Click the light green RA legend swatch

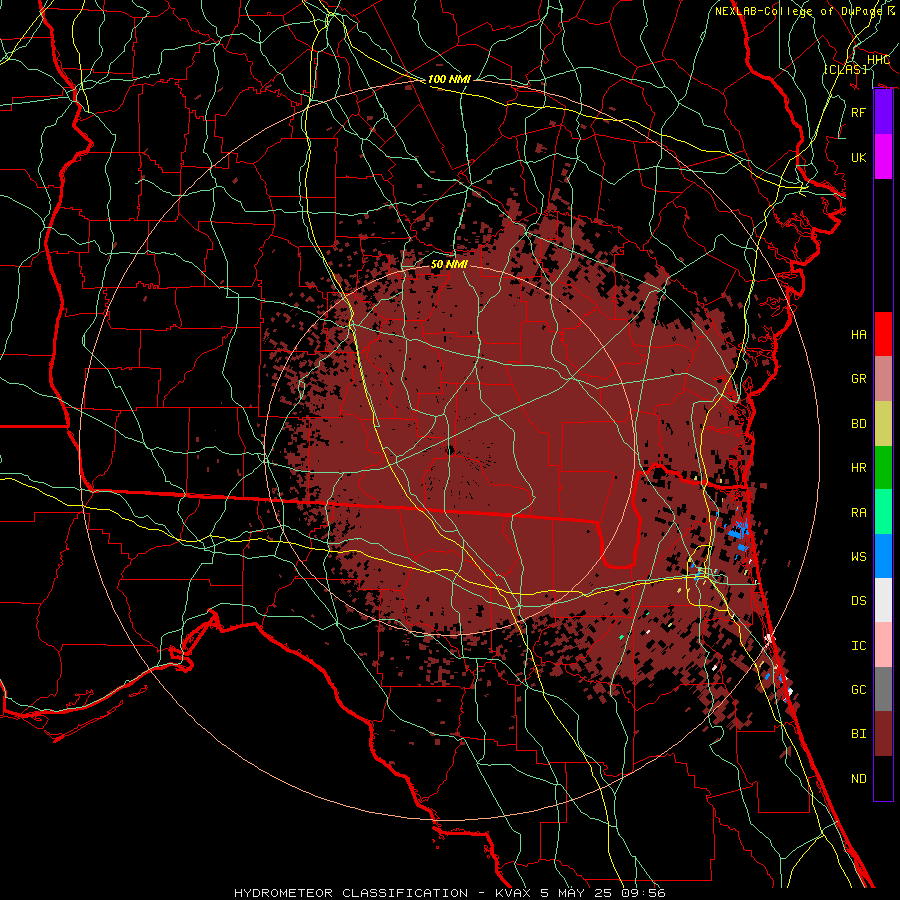[883, 512]
